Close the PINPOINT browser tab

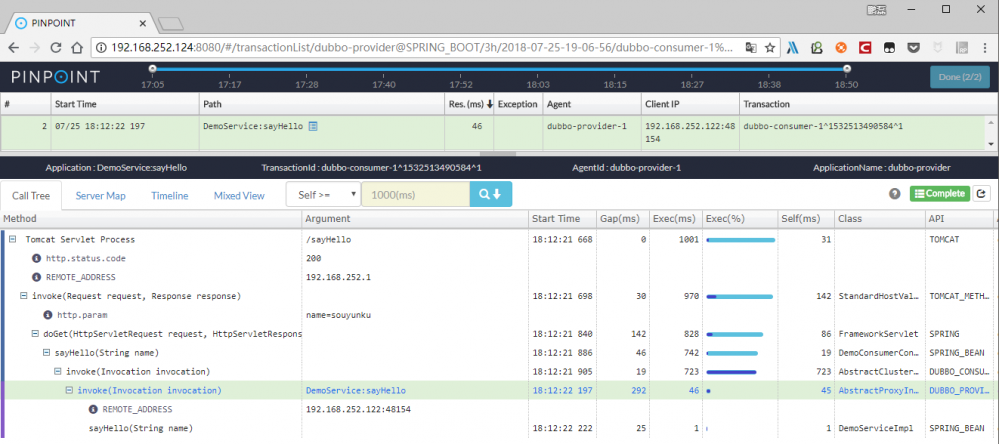point(143,23)
